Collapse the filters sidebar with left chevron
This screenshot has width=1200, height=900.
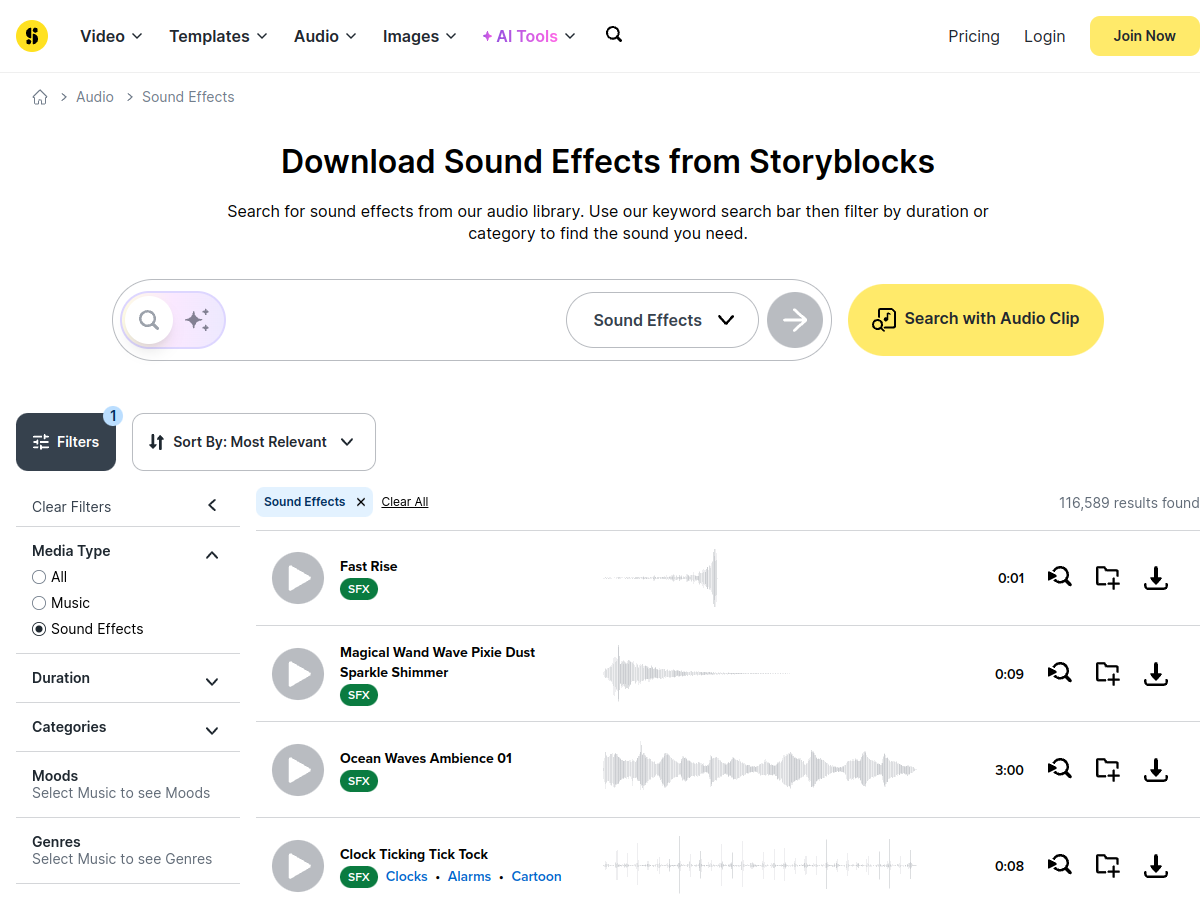pos(212,506)
